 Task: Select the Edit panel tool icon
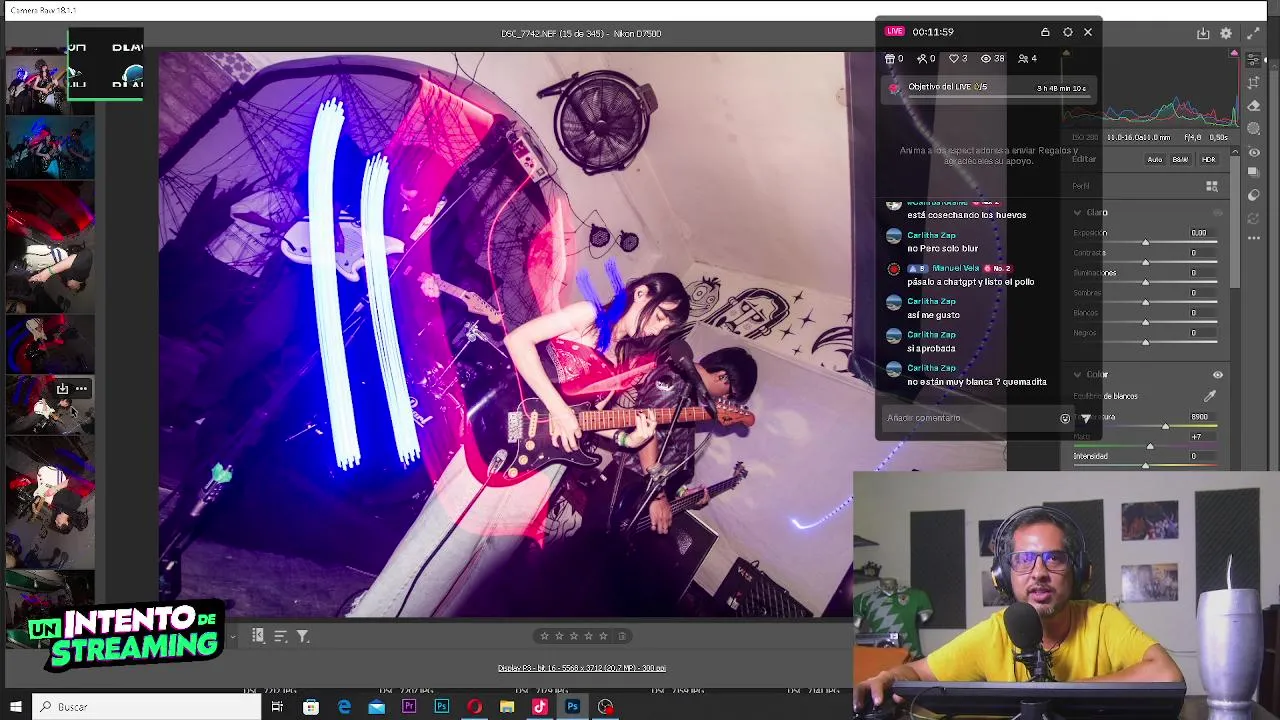click(x=1254, y=60)
